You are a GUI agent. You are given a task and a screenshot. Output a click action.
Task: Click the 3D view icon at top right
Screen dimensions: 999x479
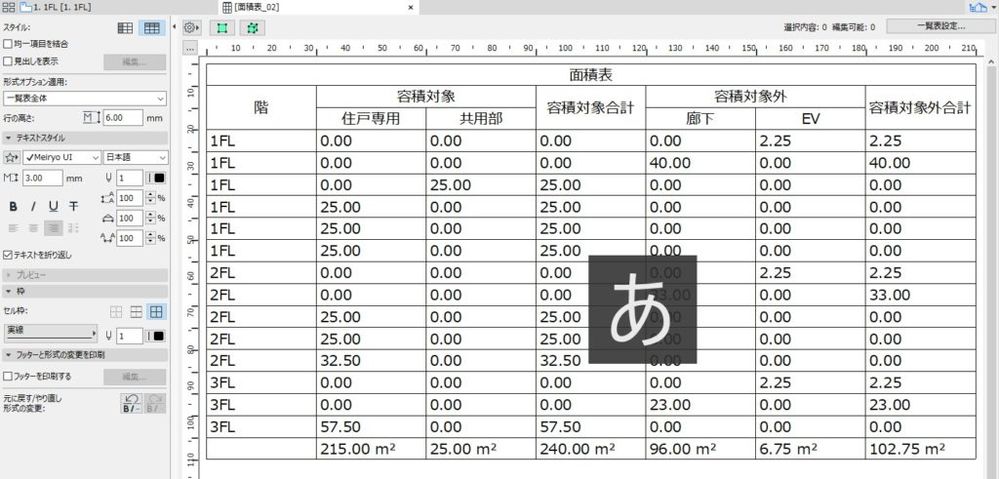point(977,7)
